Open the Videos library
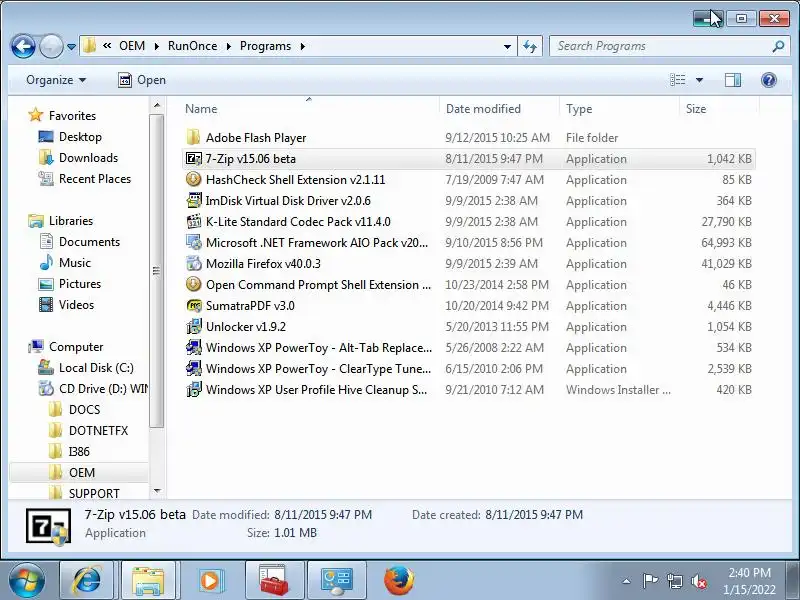The height and width of the screenshot is (600, 800). point(77,305)
